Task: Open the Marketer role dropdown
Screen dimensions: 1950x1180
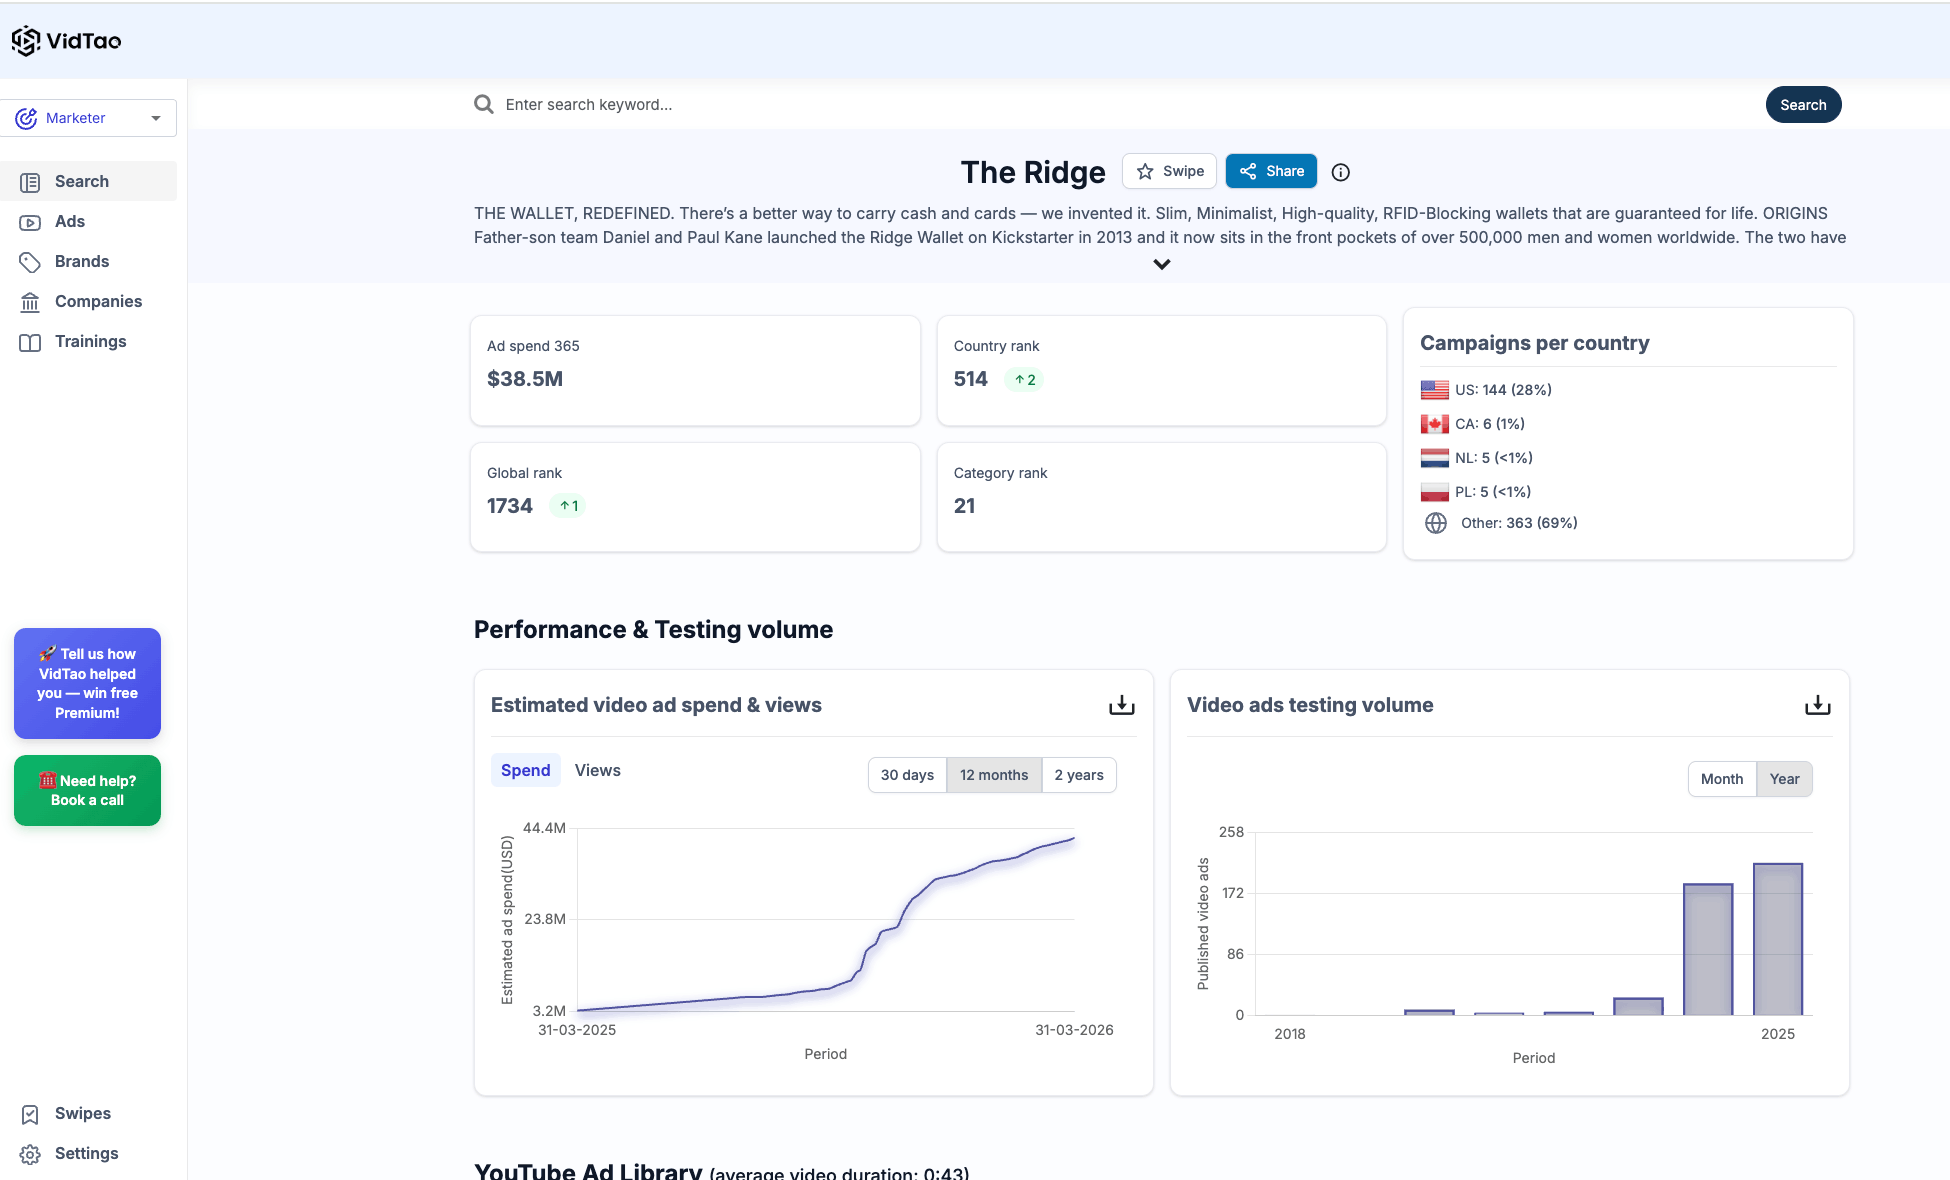Action: (x=88, y=118)
